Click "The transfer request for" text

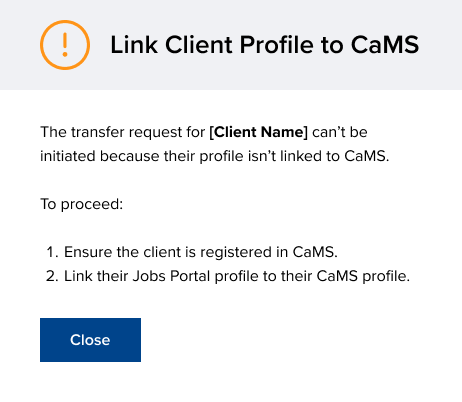(x=122, y=132)
